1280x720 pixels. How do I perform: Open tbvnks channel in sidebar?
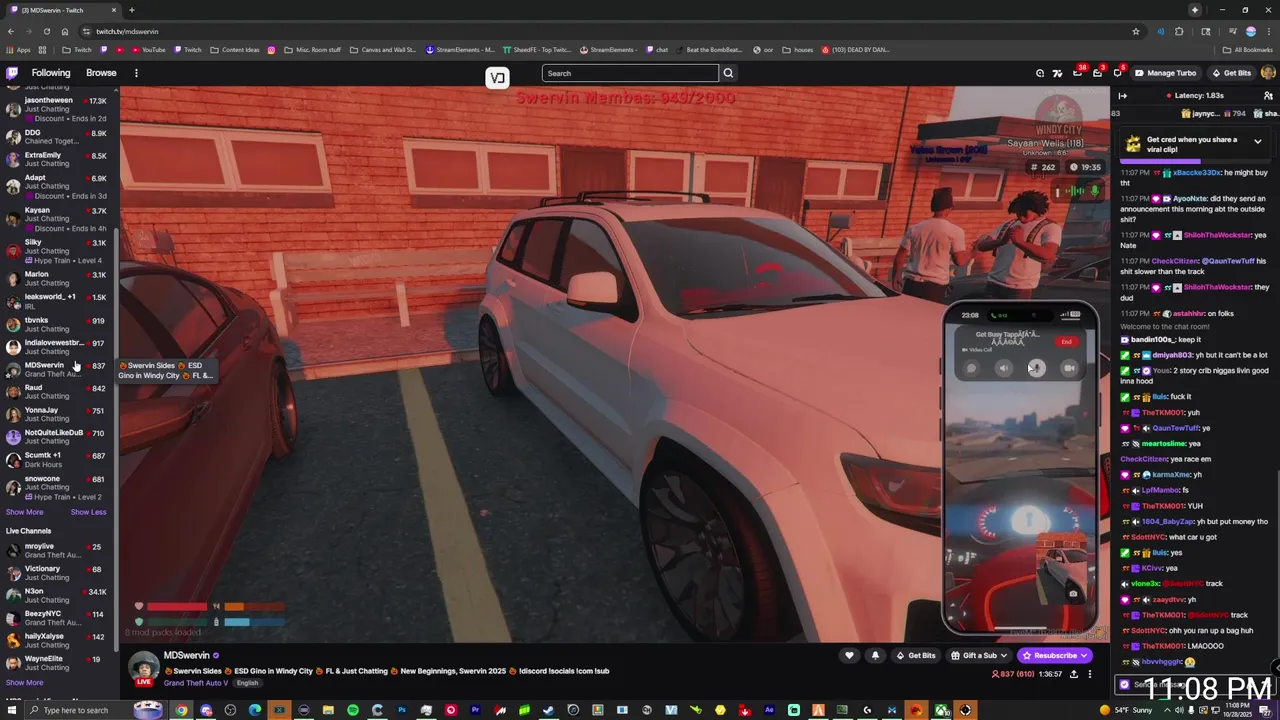[x=58, y=324]
